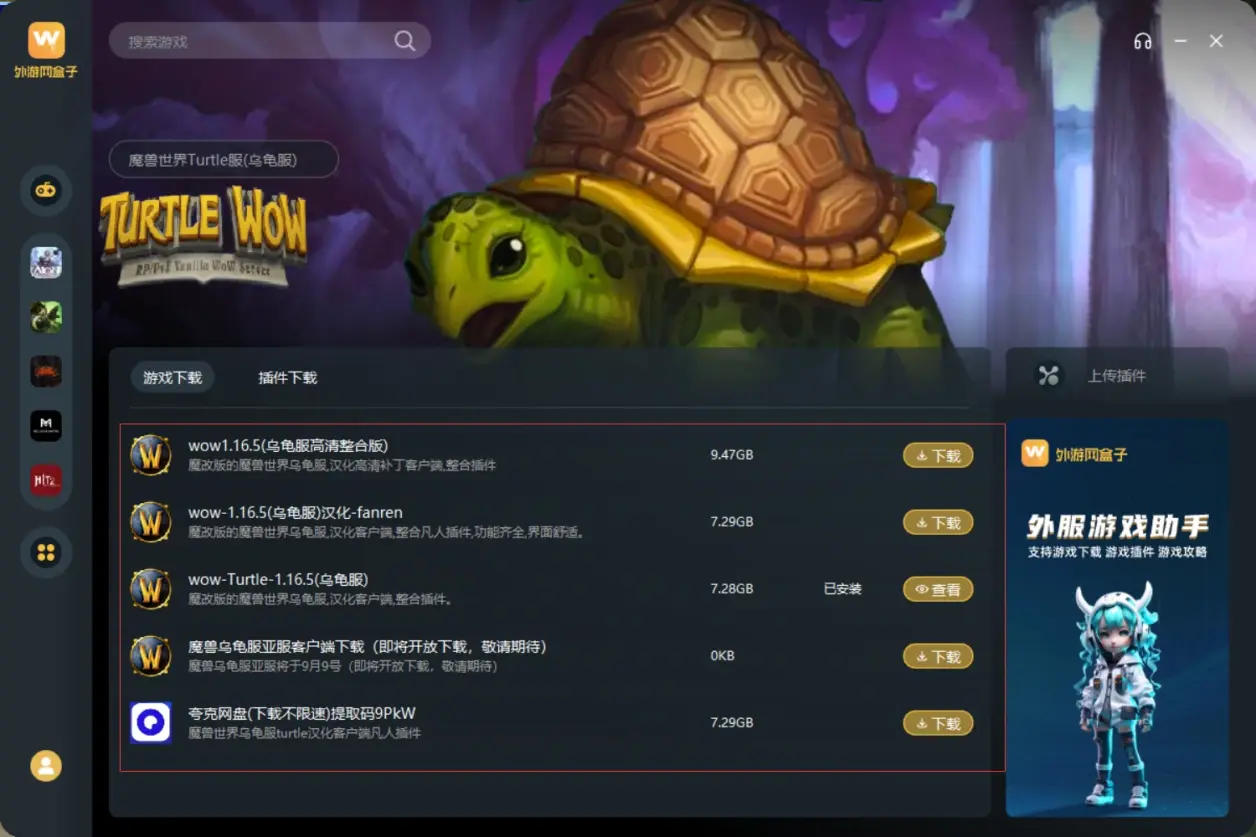Click the search magnifier icon

(405, 41)
